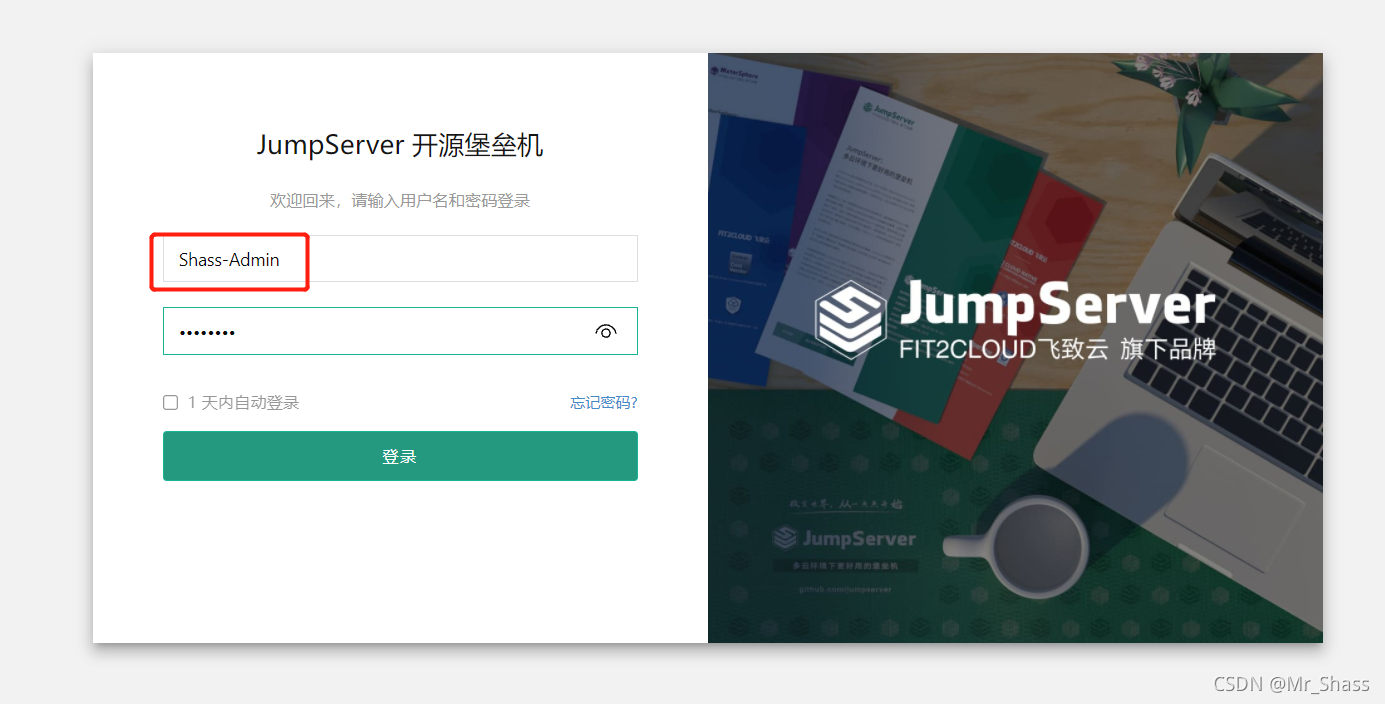Open the 忘记密码? link
This screenshot has width=1385, height=704.
click(x=604, y=403)
